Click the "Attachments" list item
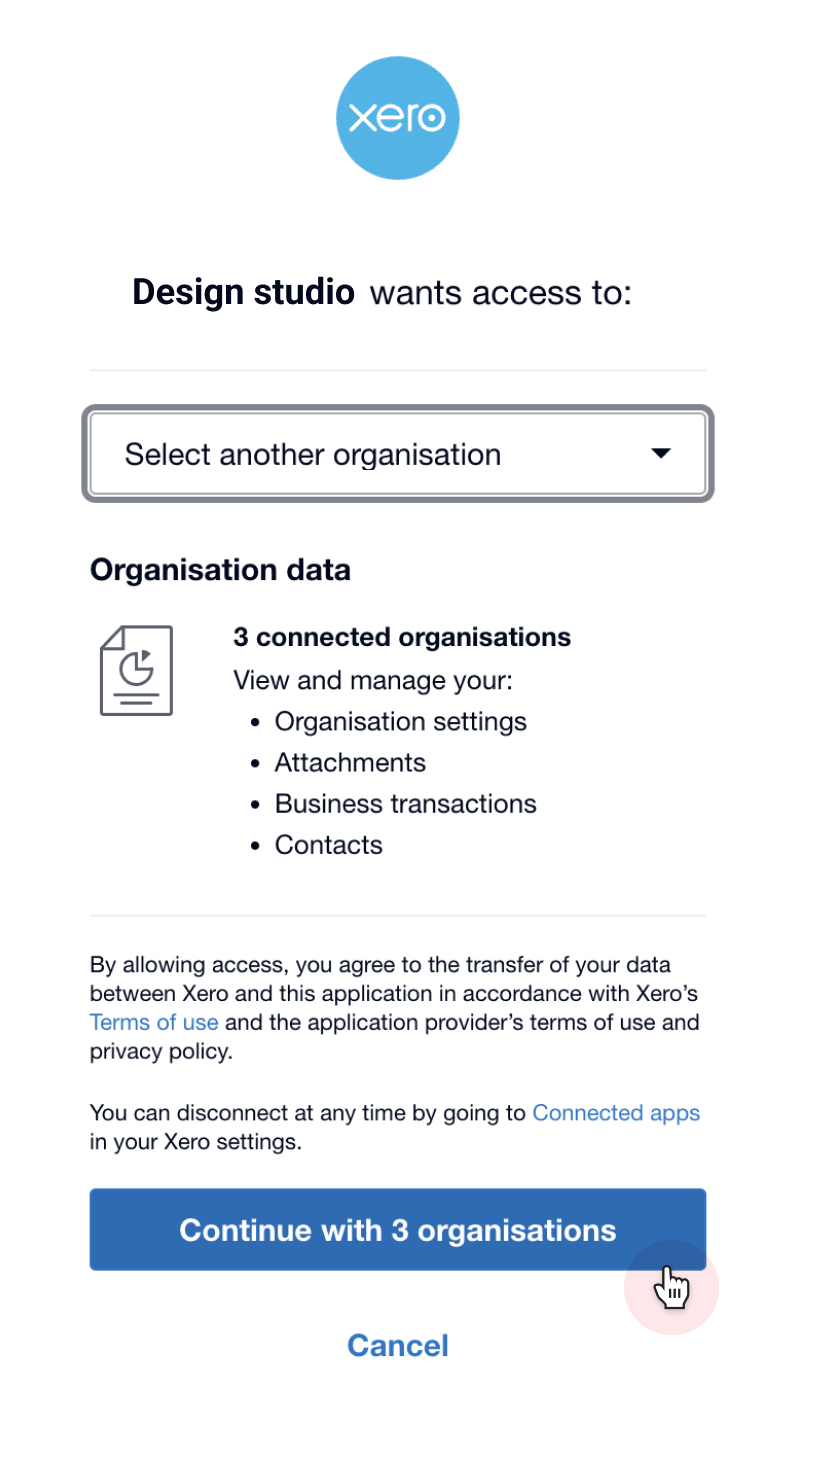Screen dimensions: 822x1464 [x=350, y=763]
